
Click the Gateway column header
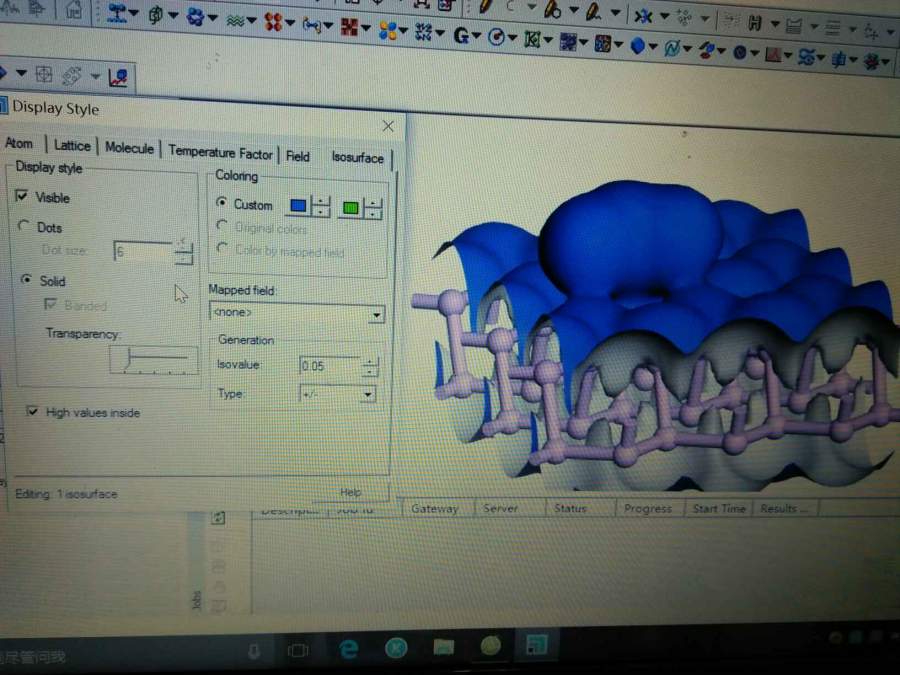pyautogui.click(x=435, y=509)
